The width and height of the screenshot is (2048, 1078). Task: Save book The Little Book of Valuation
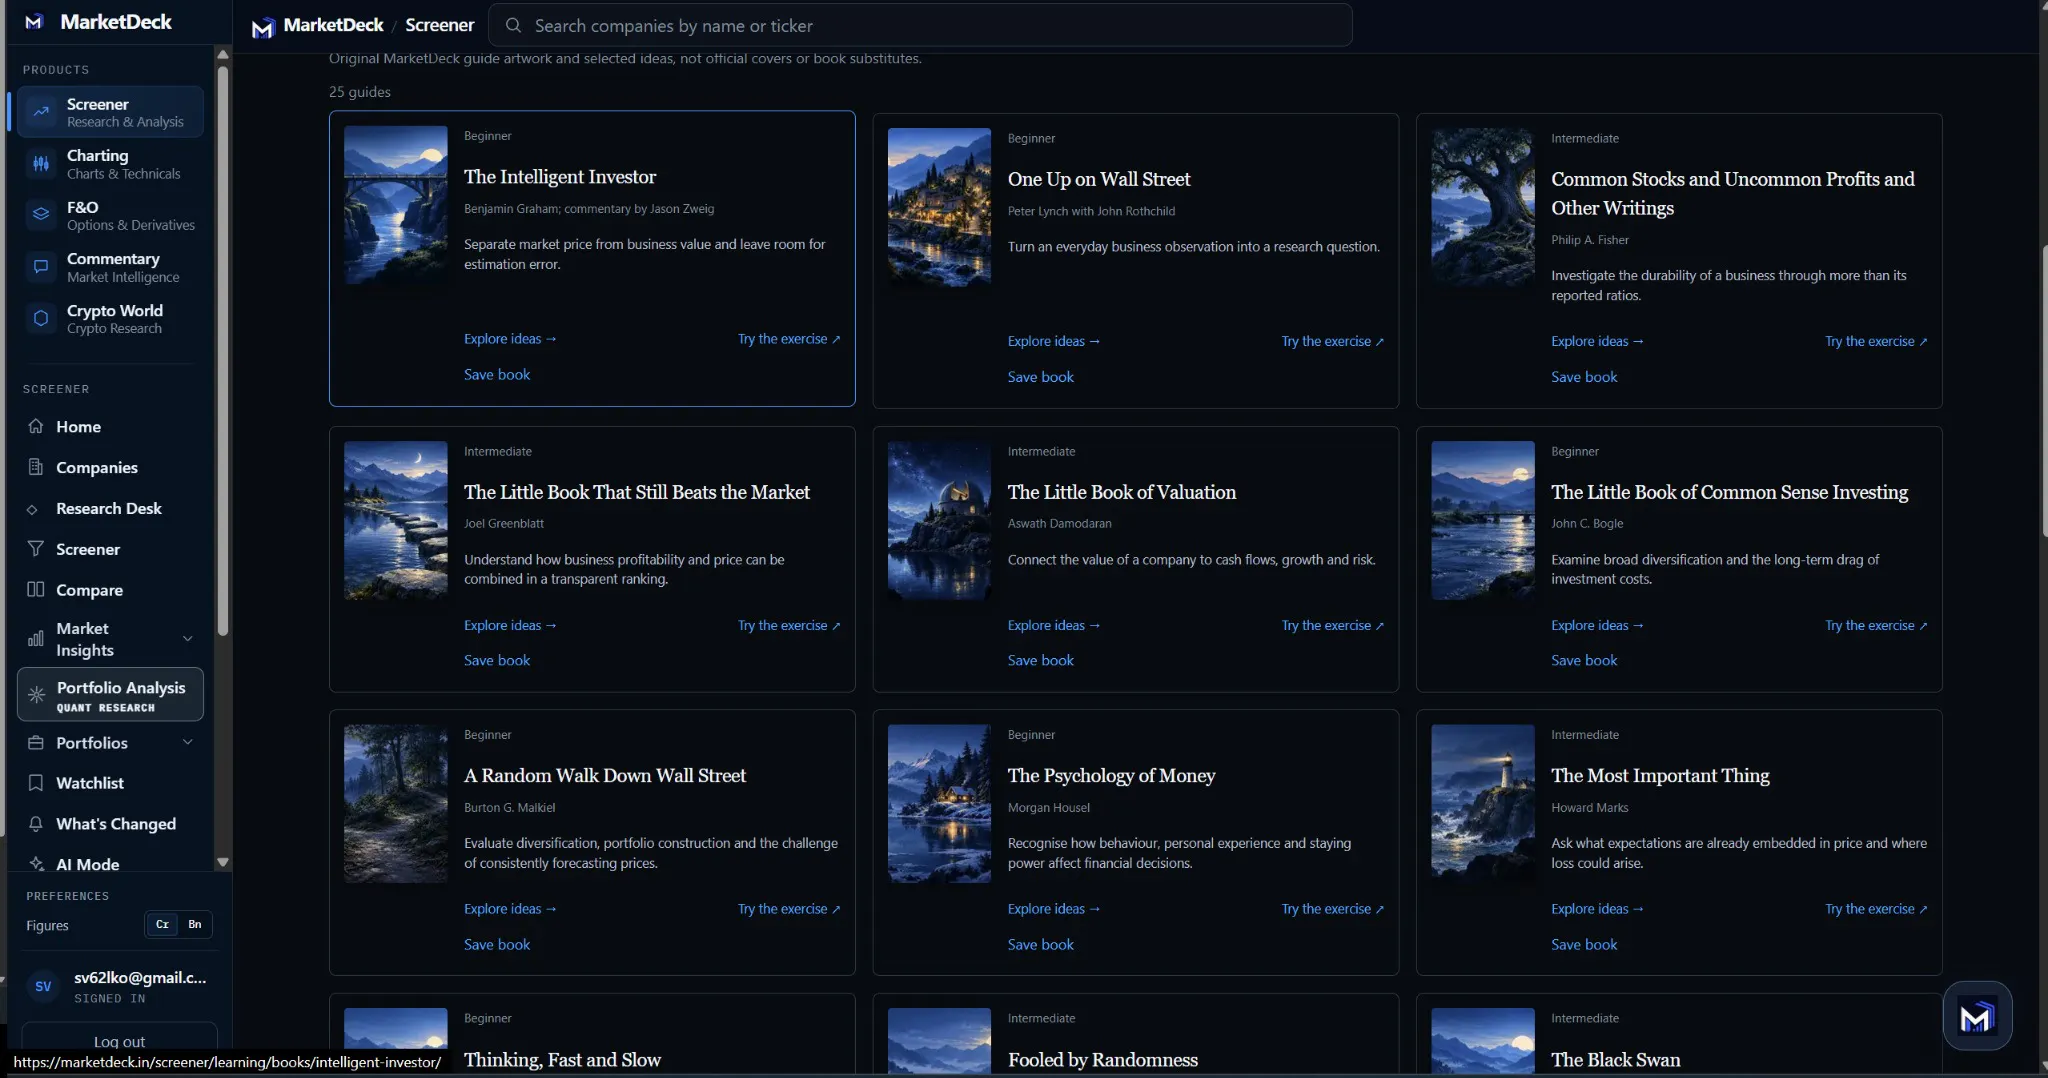click(1040, 660)
